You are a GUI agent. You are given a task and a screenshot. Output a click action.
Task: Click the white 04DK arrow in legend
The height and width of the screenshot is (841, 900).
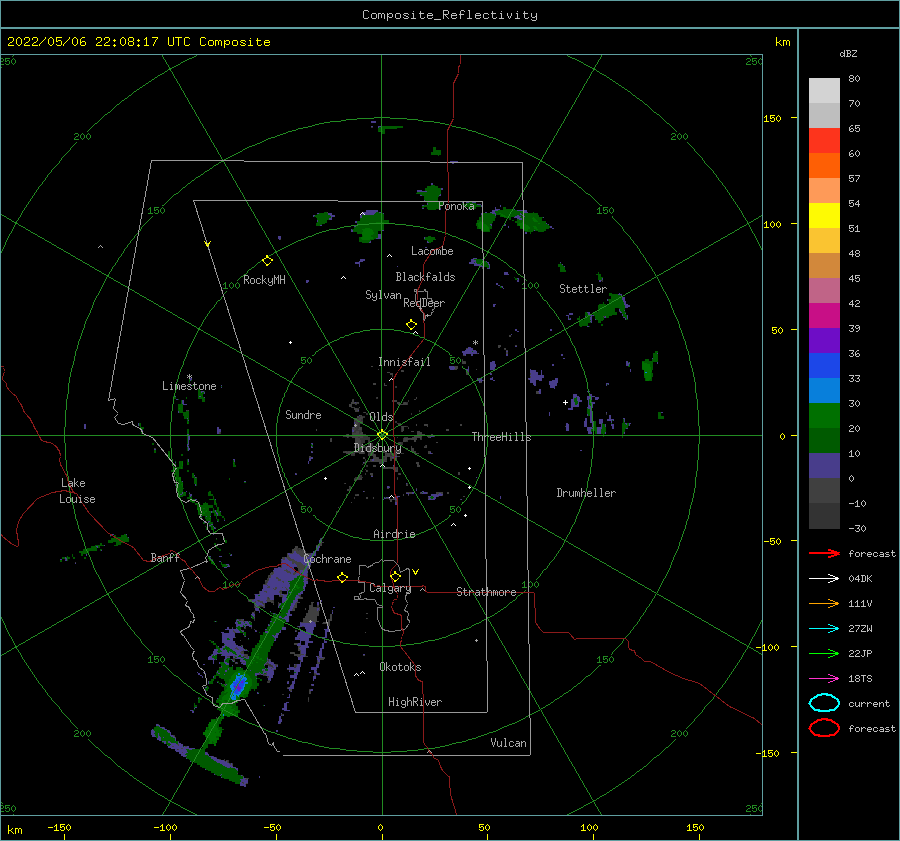tap(824, 579)
